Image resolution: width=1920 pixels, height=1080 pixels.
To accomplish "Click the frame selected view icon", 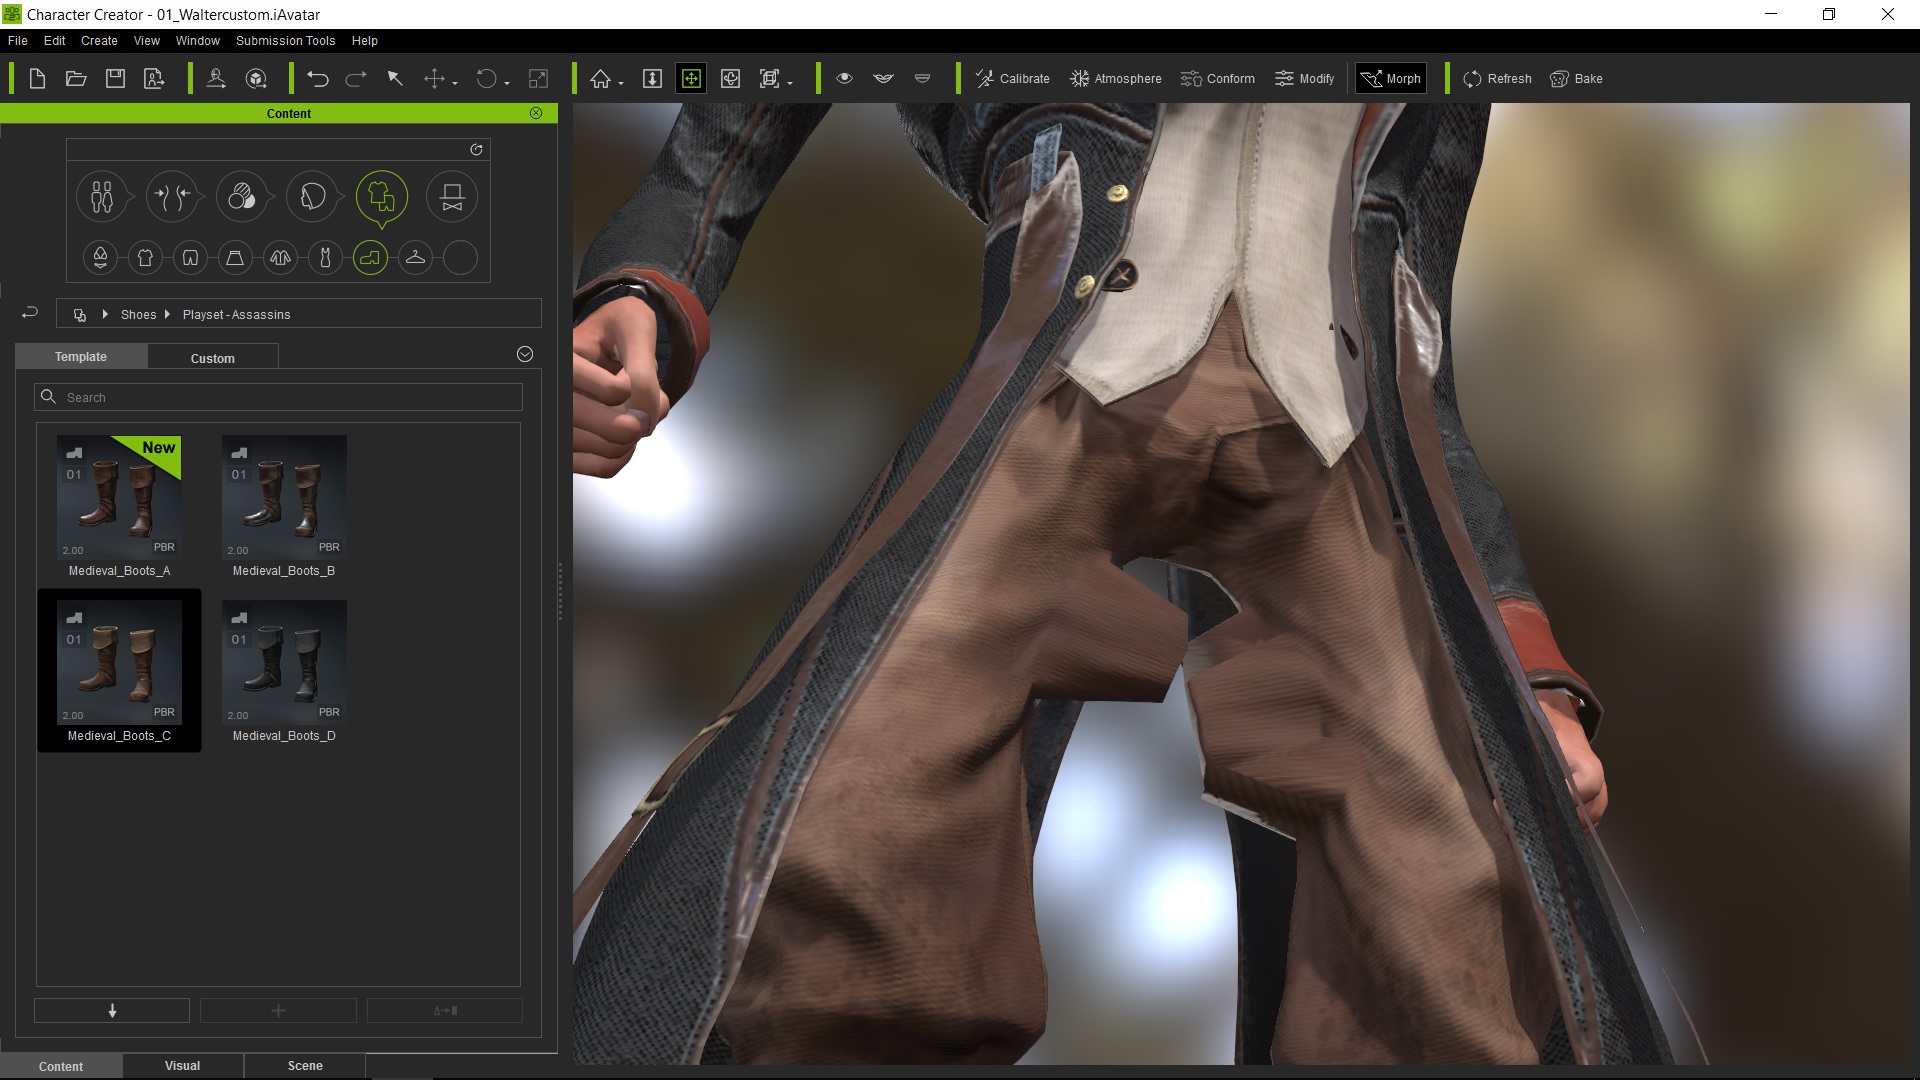I will [769, 79].
